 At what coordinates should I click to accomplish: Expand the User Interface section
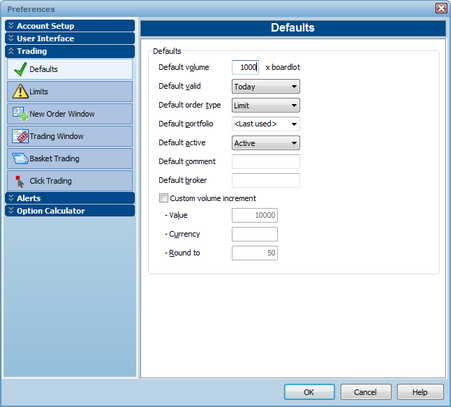pyautogui.click(x=70, y=38)
